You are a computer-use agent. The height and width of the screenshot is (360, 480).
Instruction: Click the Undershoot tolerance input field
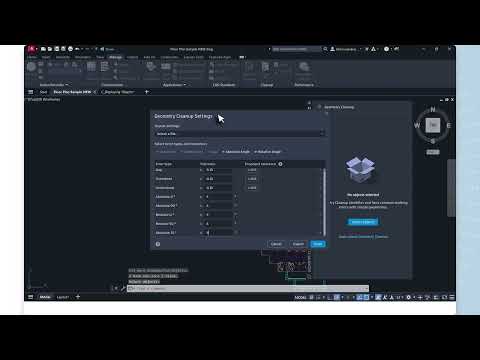click(x=219, y=188)
